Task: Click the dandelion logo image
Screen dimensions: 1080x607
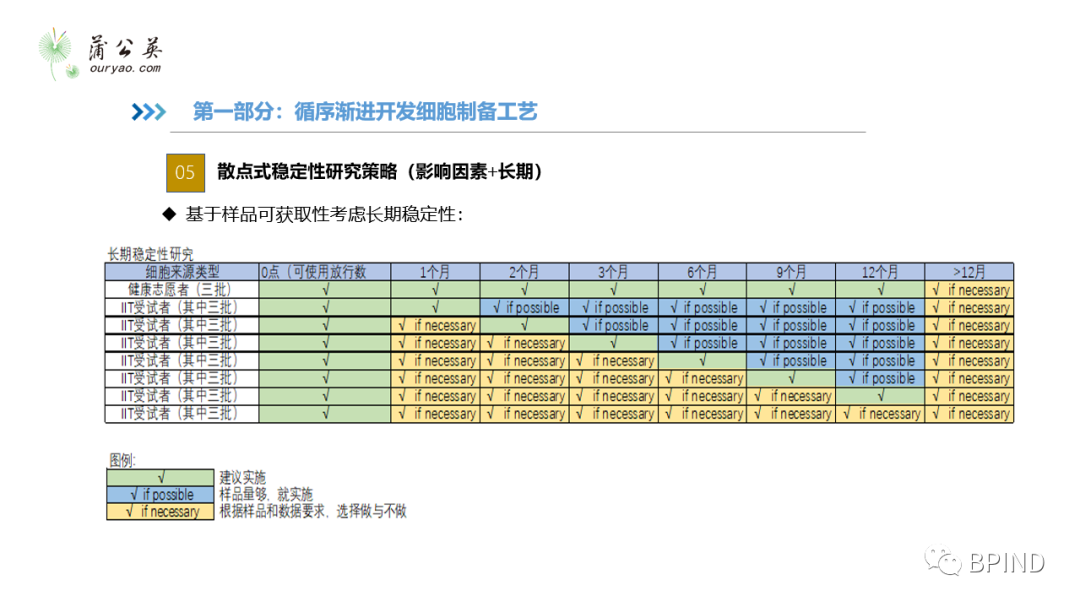Action: pyautogui.click(x=59, y=54)
